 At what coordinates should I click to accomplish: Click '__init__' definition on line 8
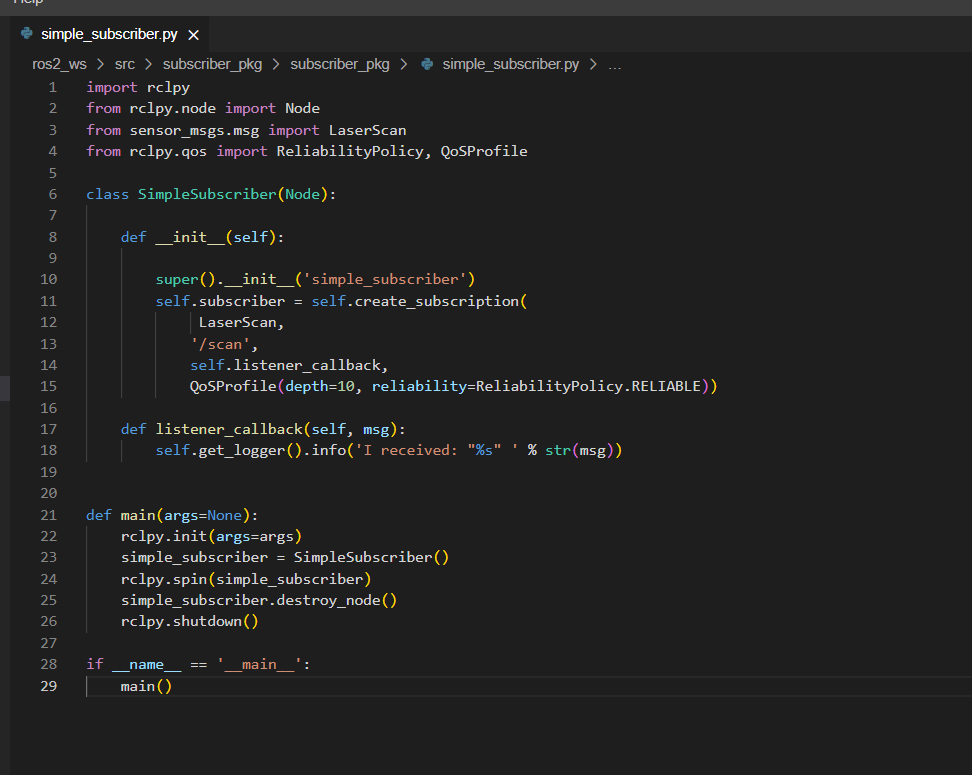click(x=190, y=237)
